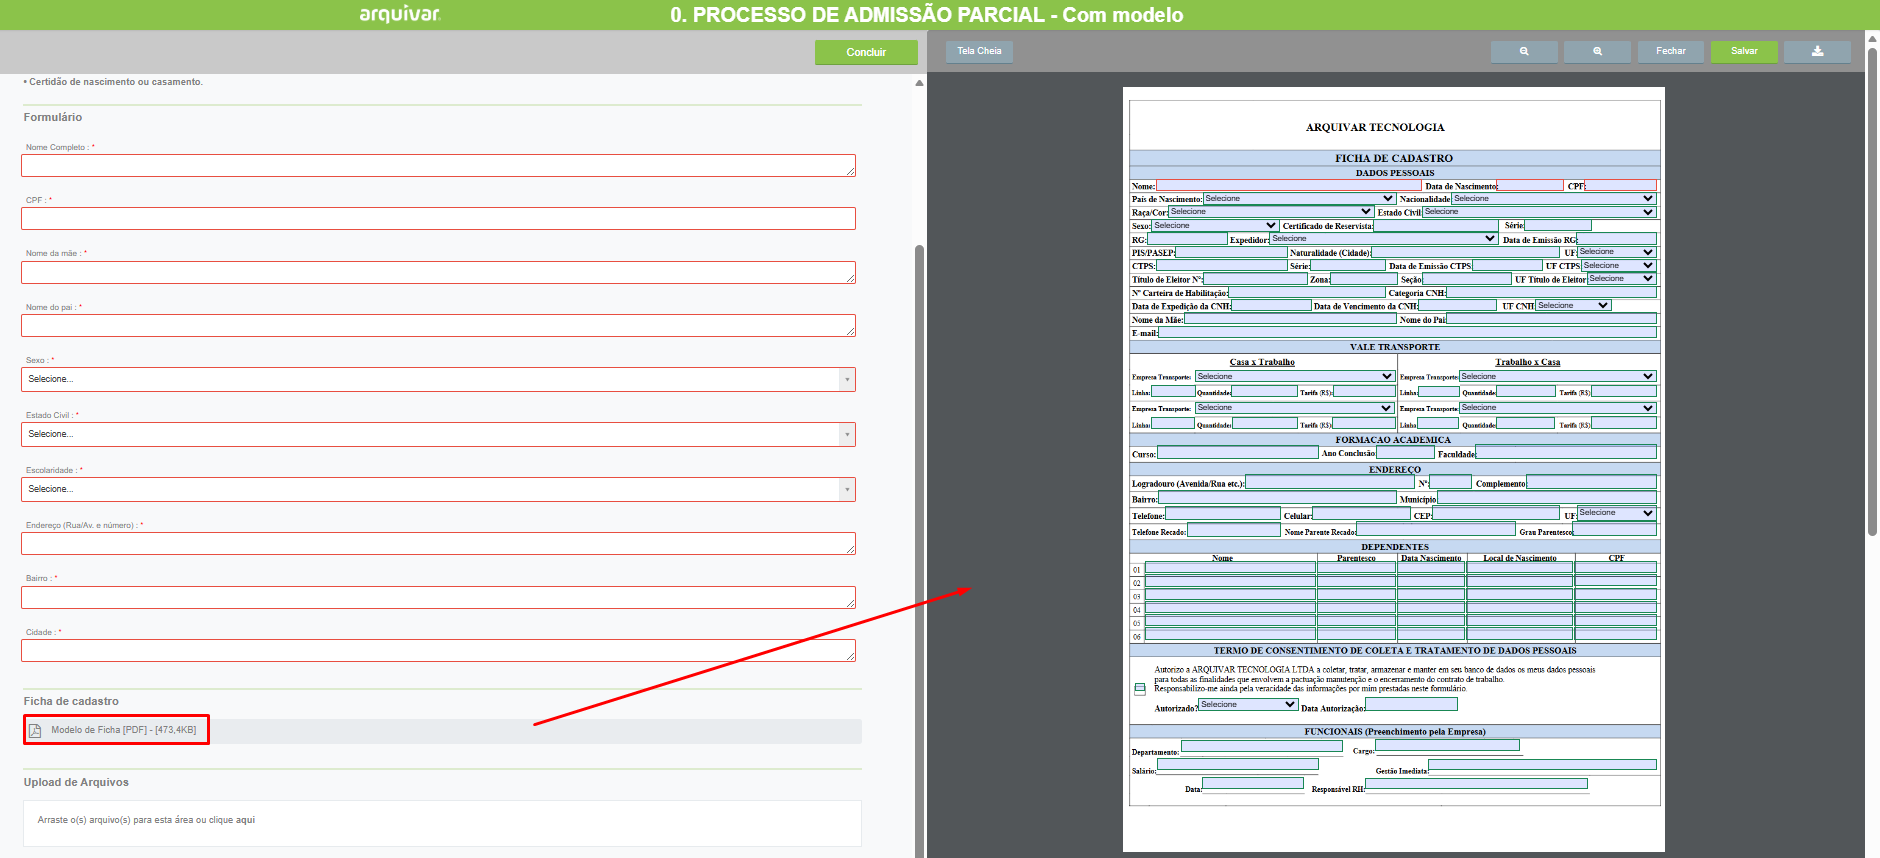The image size is (1880, 858).
Task: Click the Endereço (Rua/Av. e número) field
Action: (438, 544)
